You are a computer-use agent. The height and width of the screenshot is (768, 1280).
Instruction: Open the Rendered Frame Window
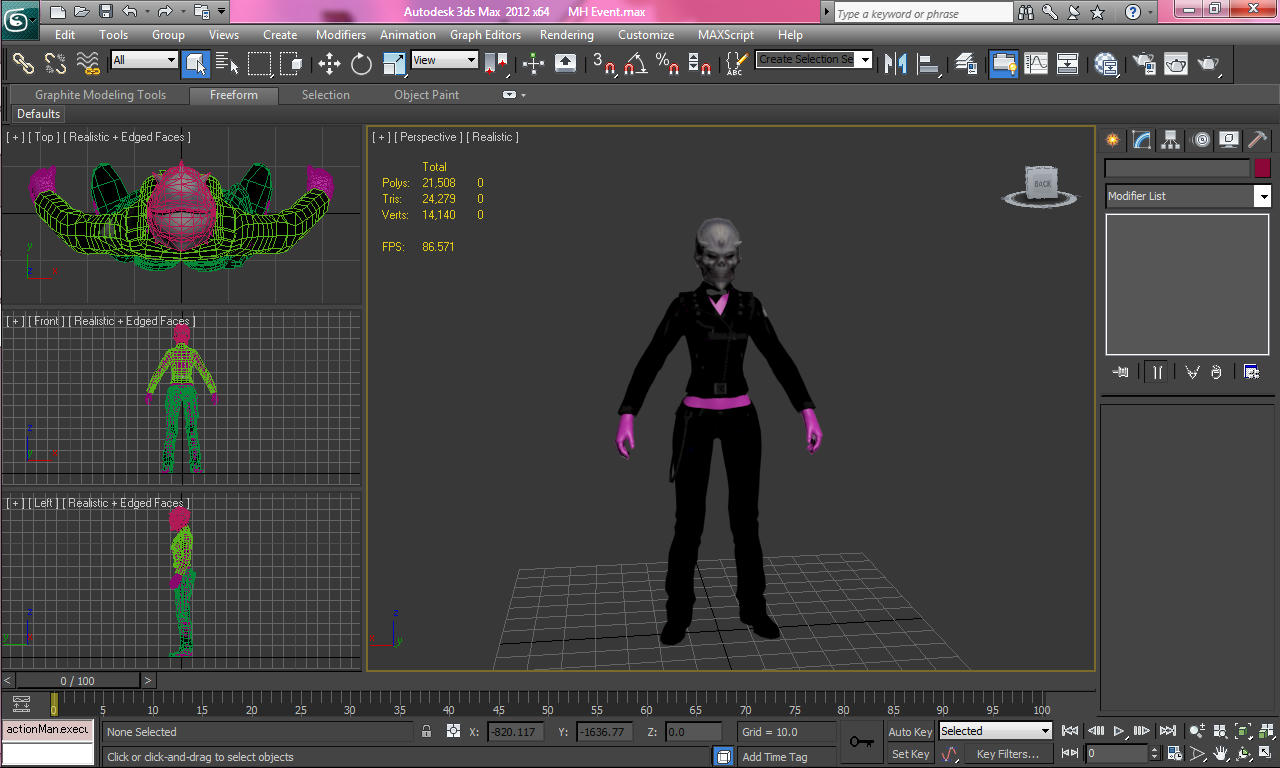pos(1176,64)
